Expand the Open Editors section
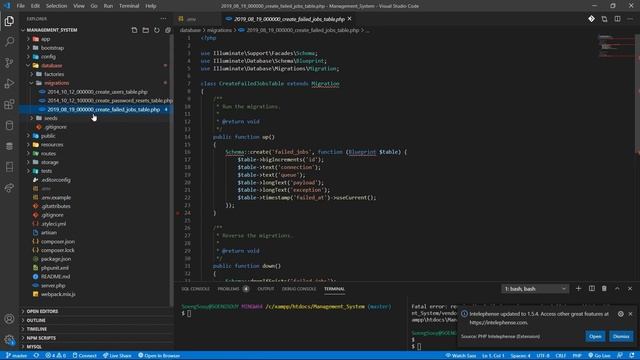The image size is (640, 360). [42, 311]
